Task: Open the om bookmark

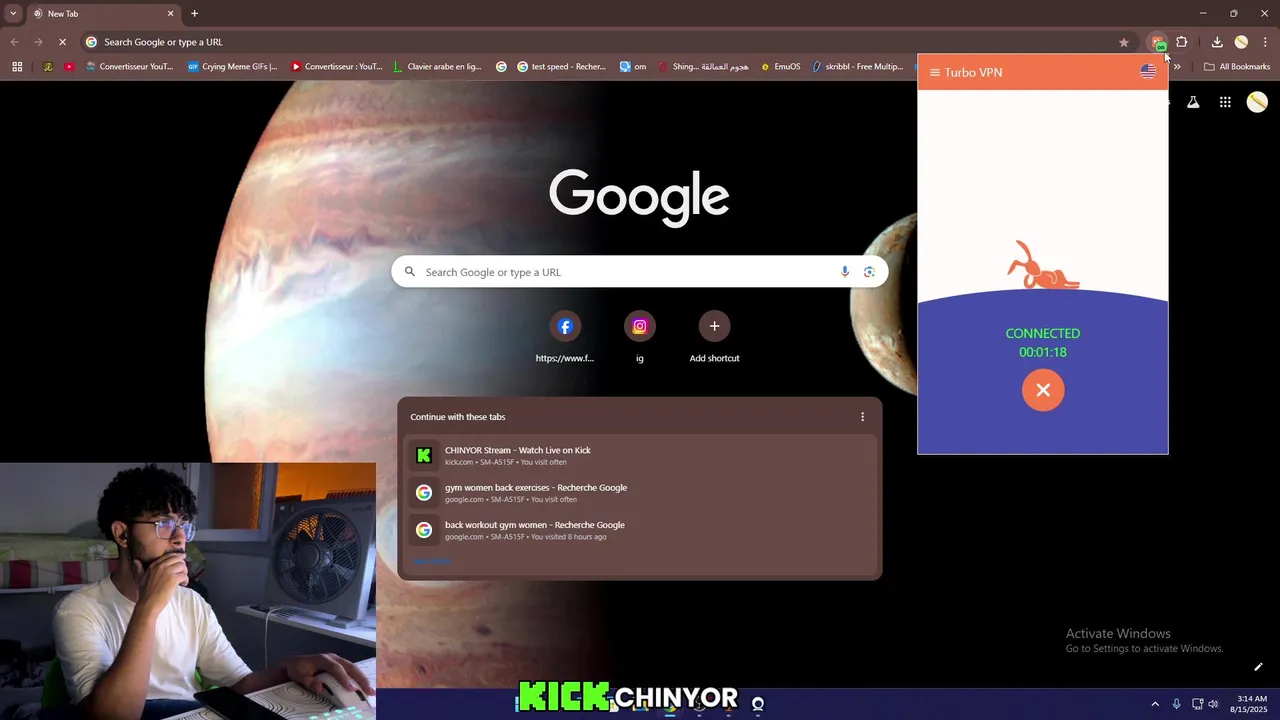Action: (x=633, y=67)
